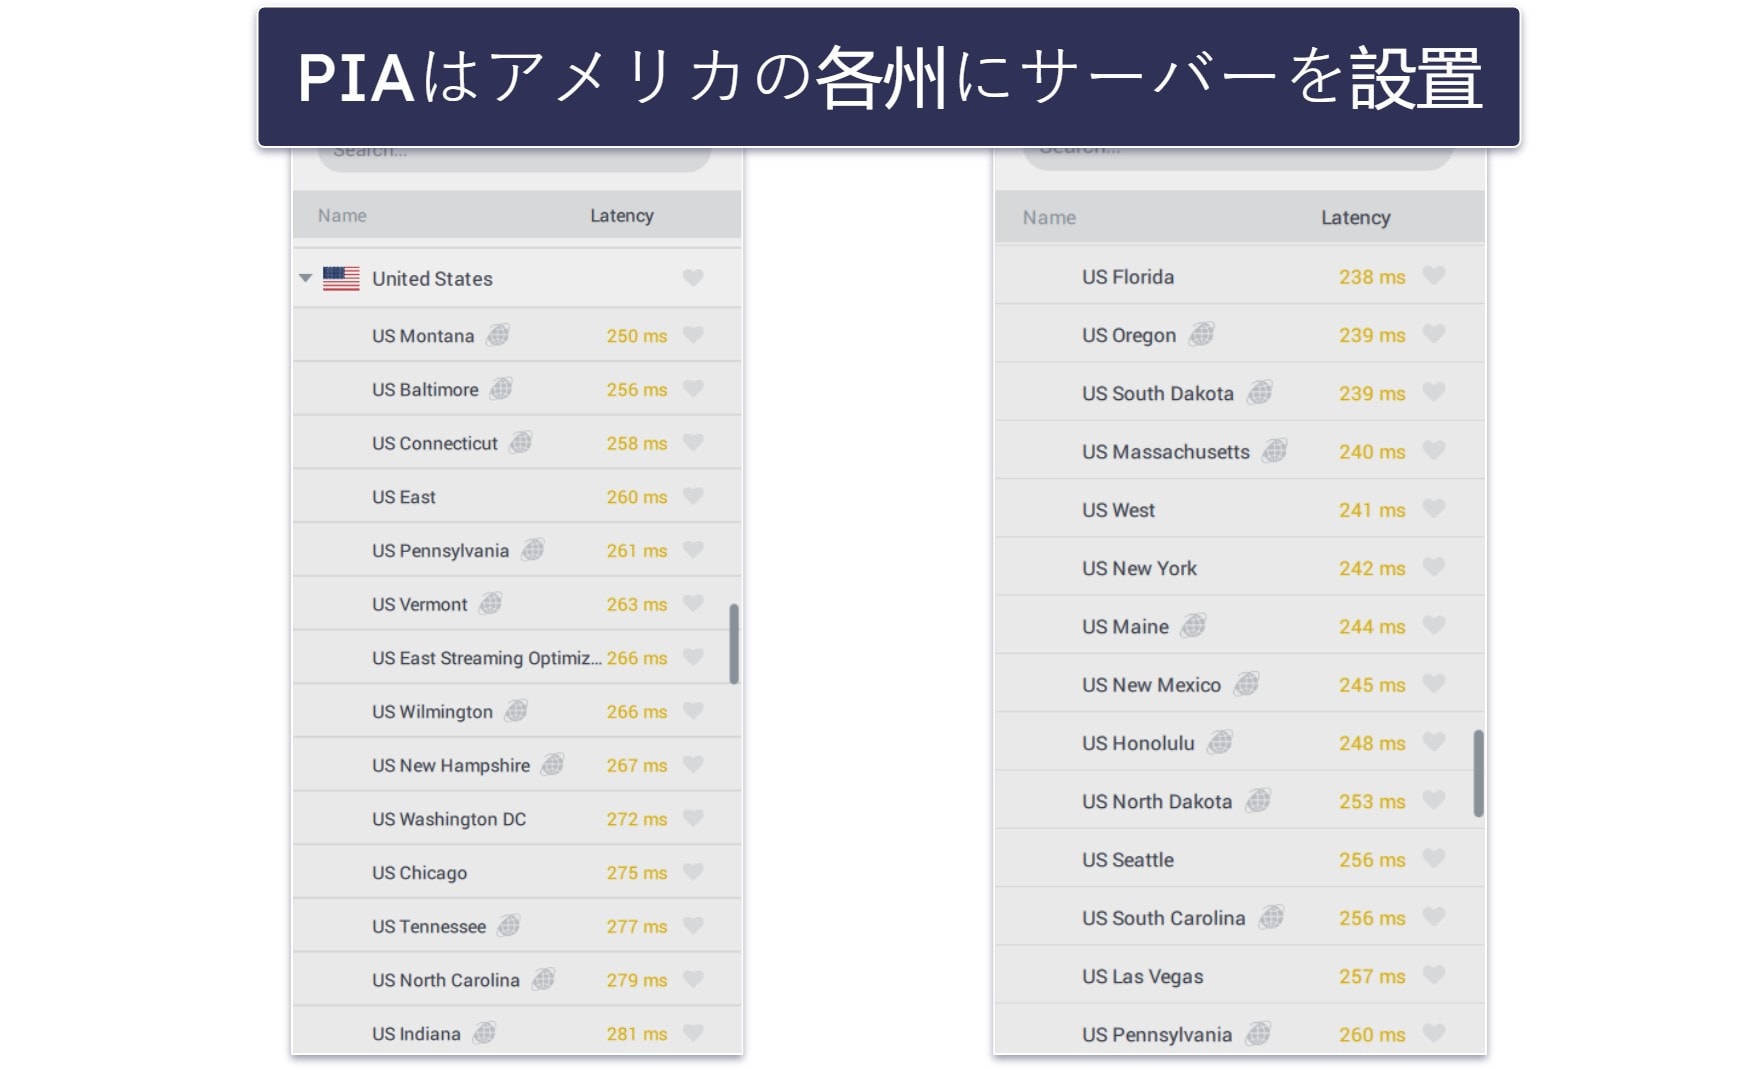The height and width of the screenshot is (1068, 1737).
Task: Click the globe icon beside US New Mexico
Action: click(x=1246, y=684)
